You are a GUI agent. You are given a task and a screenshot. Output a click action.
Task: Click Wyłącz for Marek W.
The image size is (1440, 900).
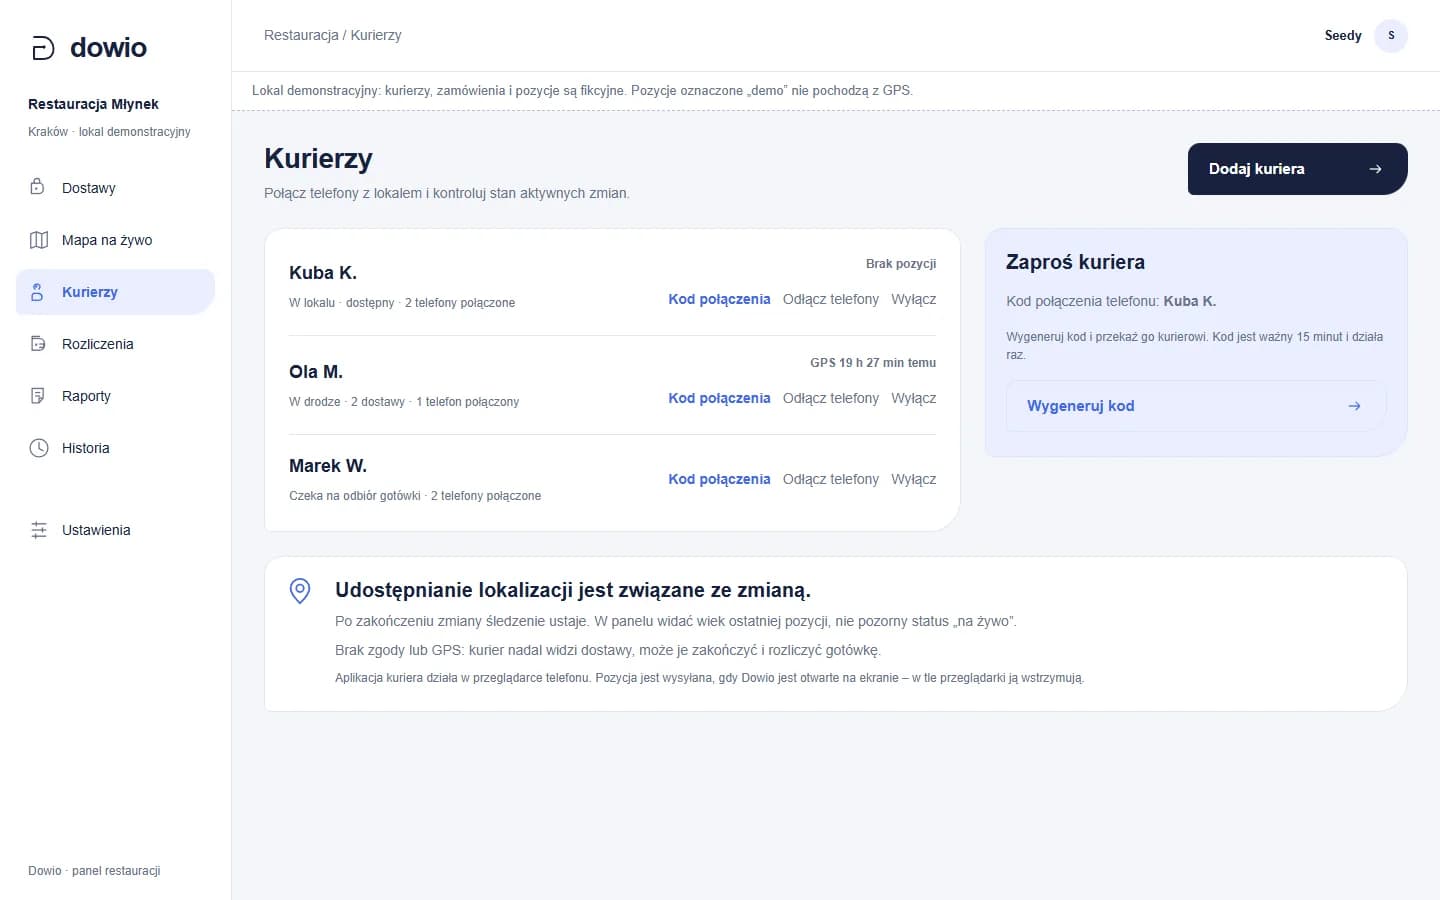[914, 479]
